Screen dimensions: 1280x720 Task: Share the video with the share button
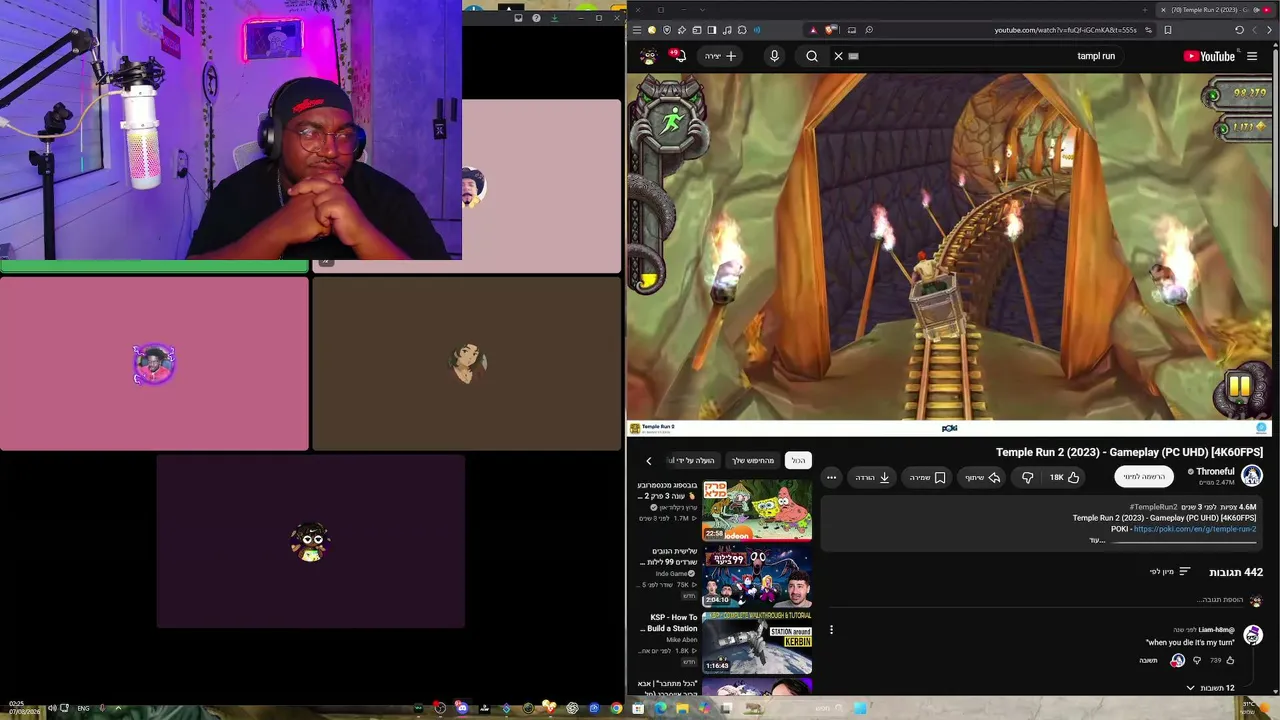pos(982,477)
